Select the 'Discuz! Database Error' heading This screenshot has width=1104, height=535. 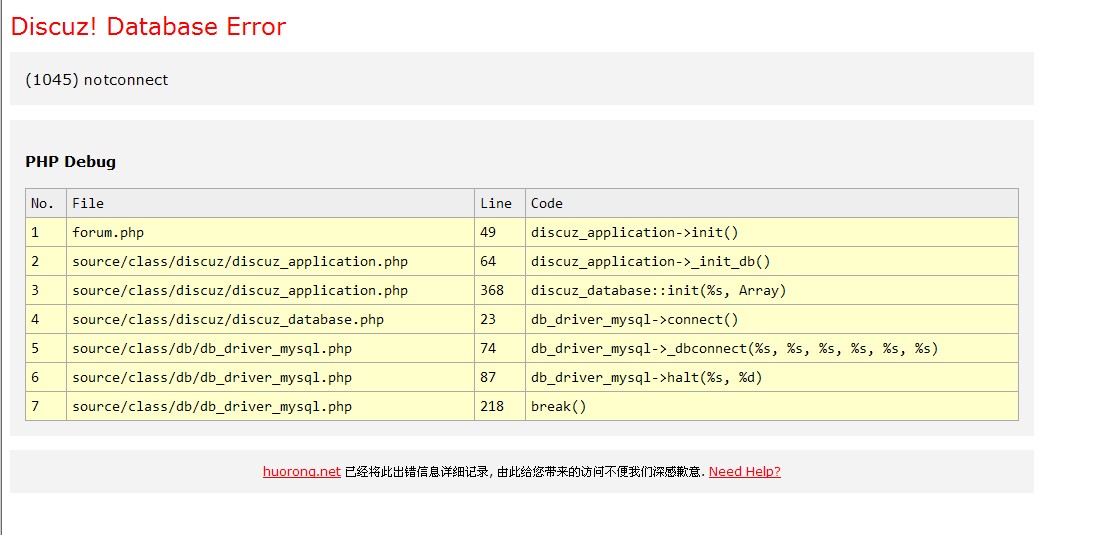tap(149, 27)
